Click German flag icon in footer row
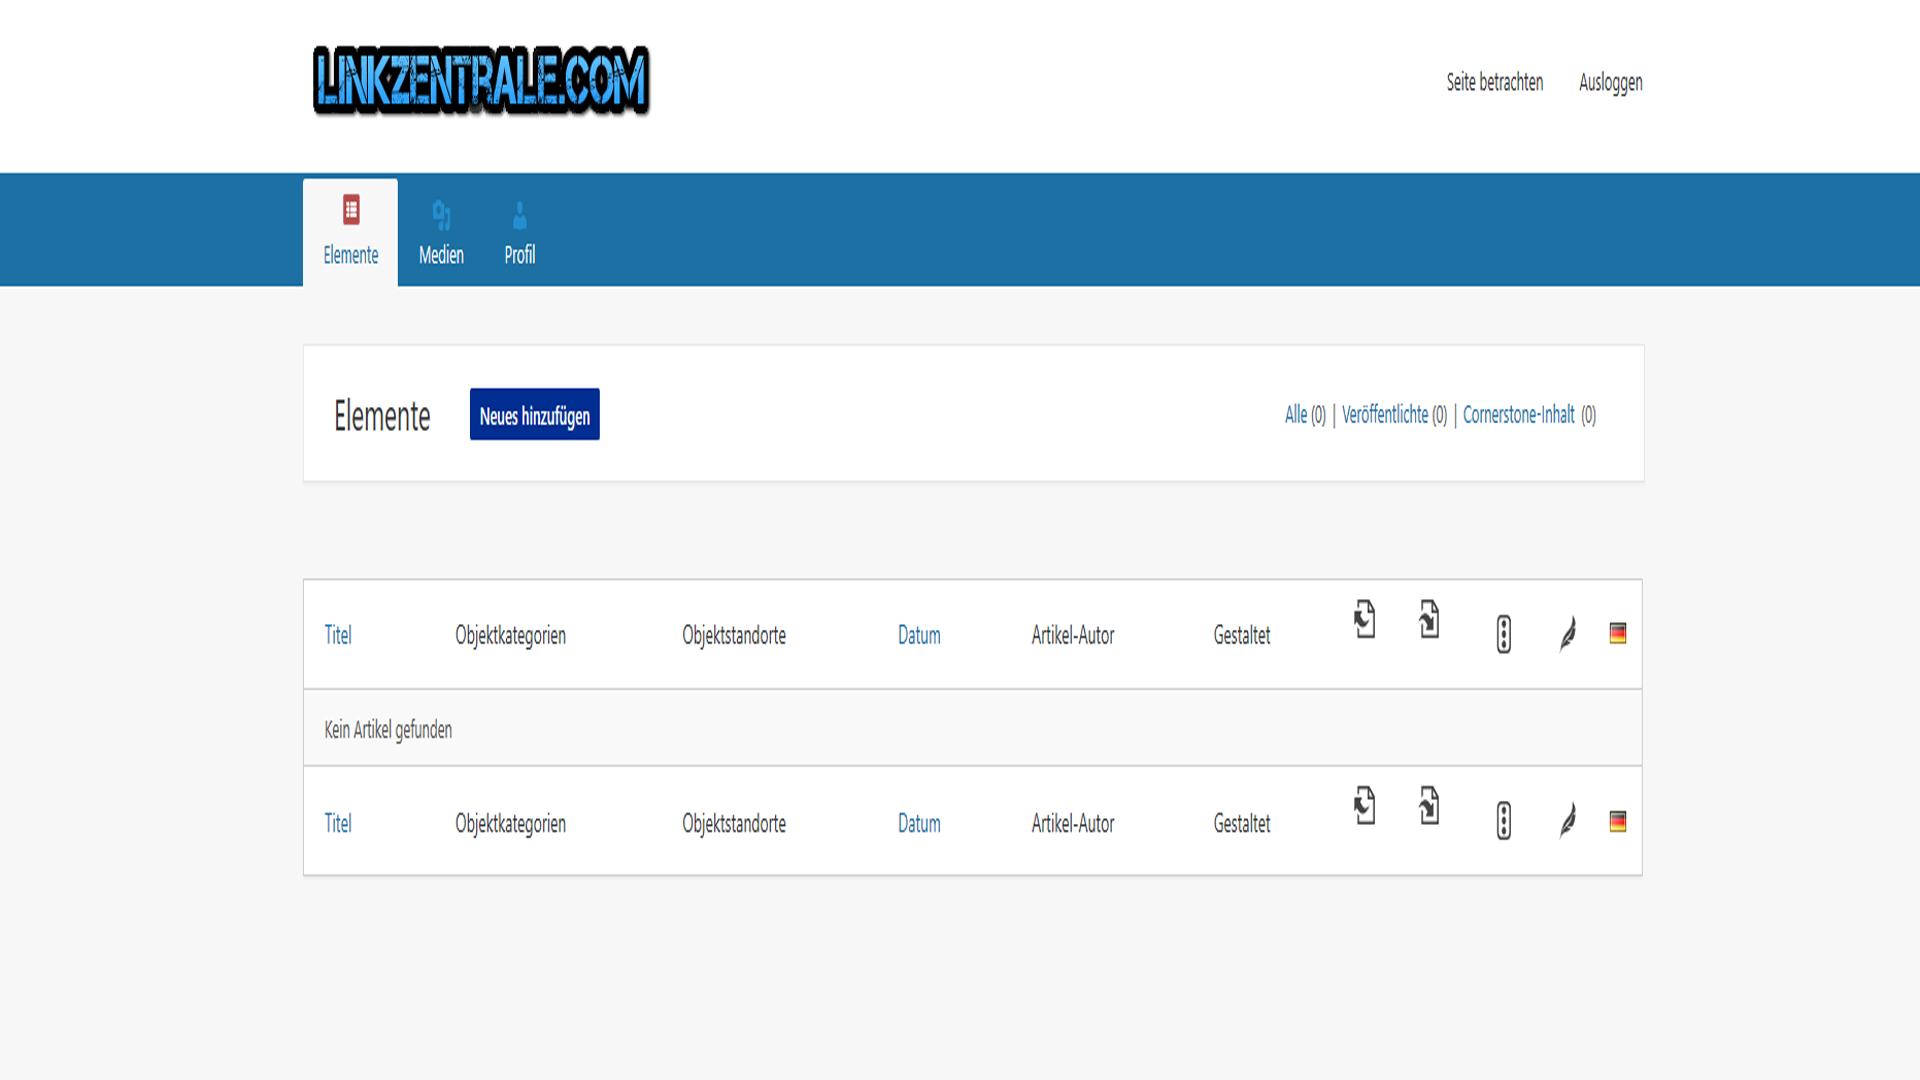Image resolution: width=1920 pixels, height=1080 pixels. 1618,821
